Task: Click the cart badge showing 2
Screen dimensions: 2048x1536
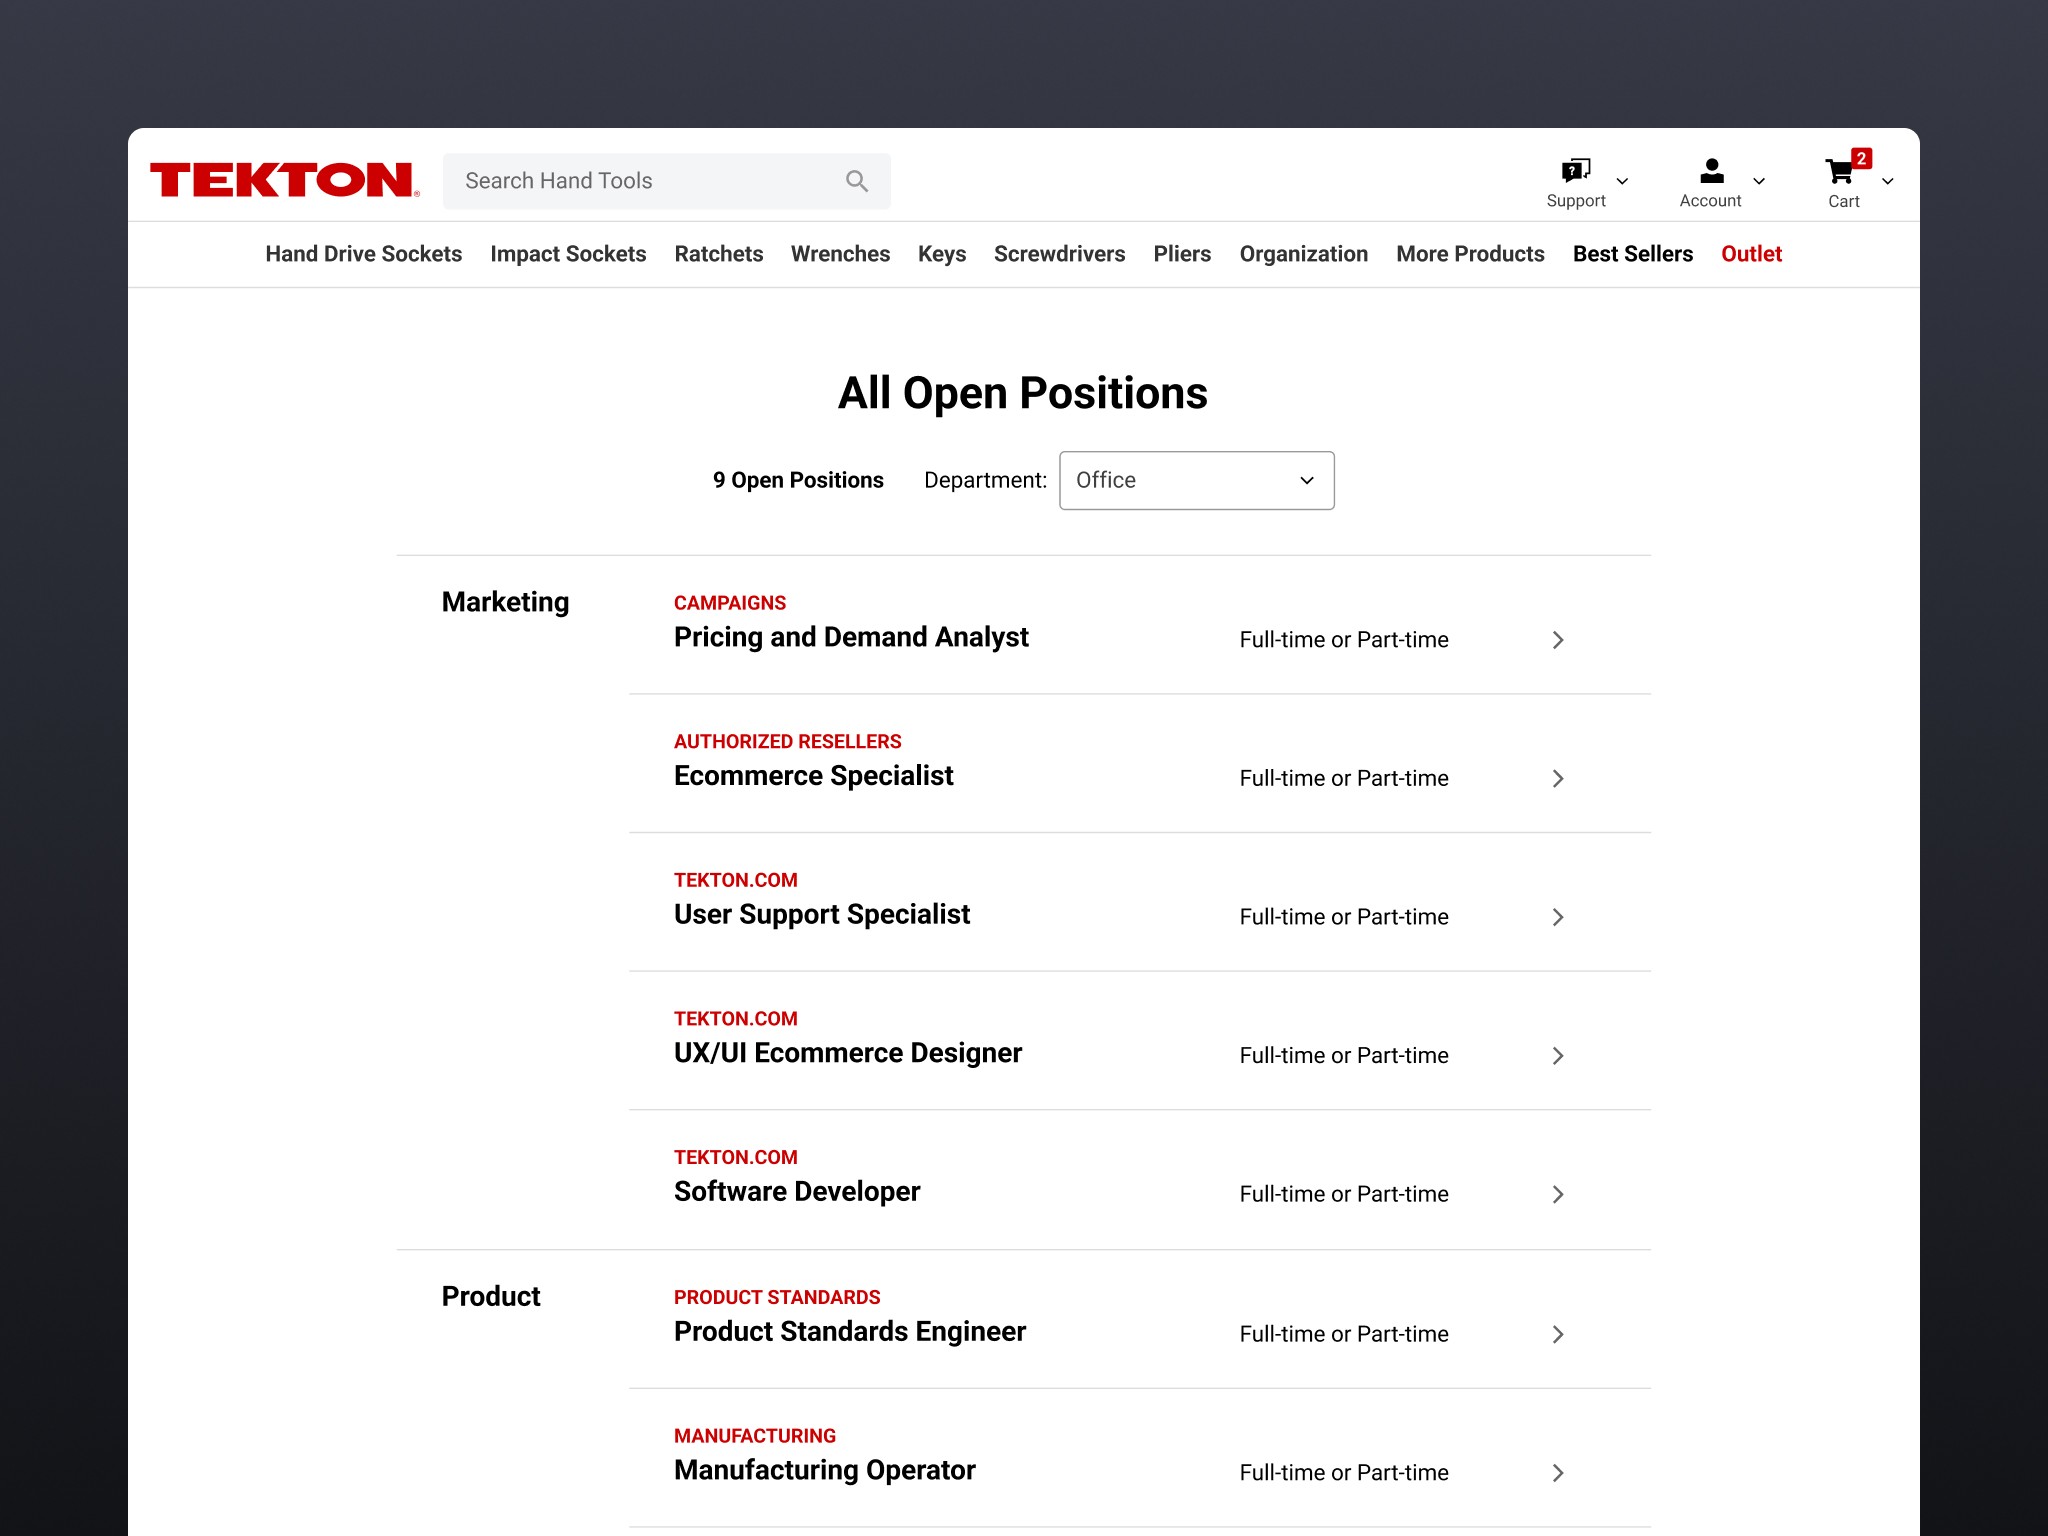Action: coord(1861,158)
